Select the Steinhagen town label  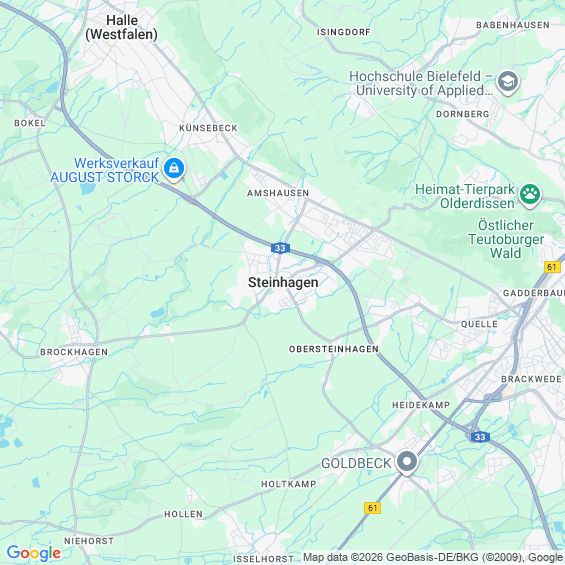coord(283,282)
